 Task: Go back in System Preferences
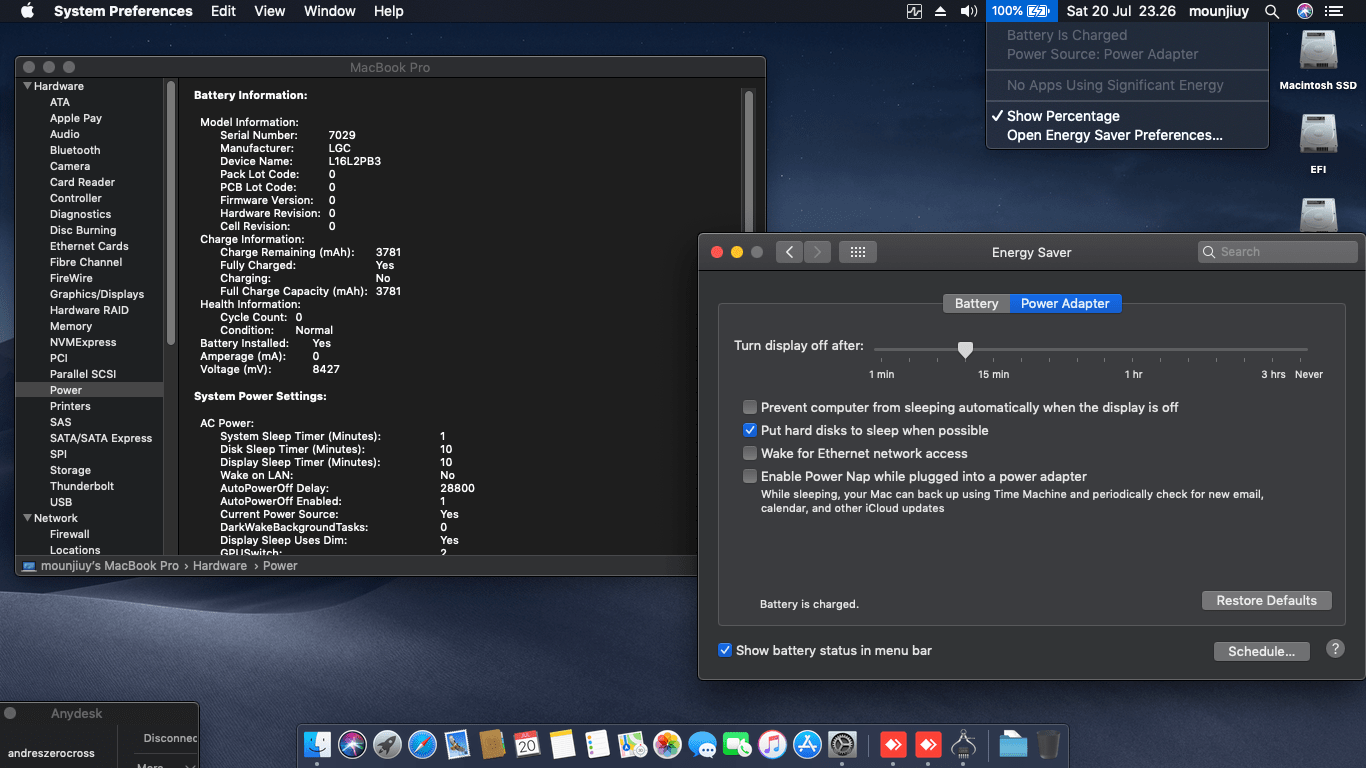[790, 252]
